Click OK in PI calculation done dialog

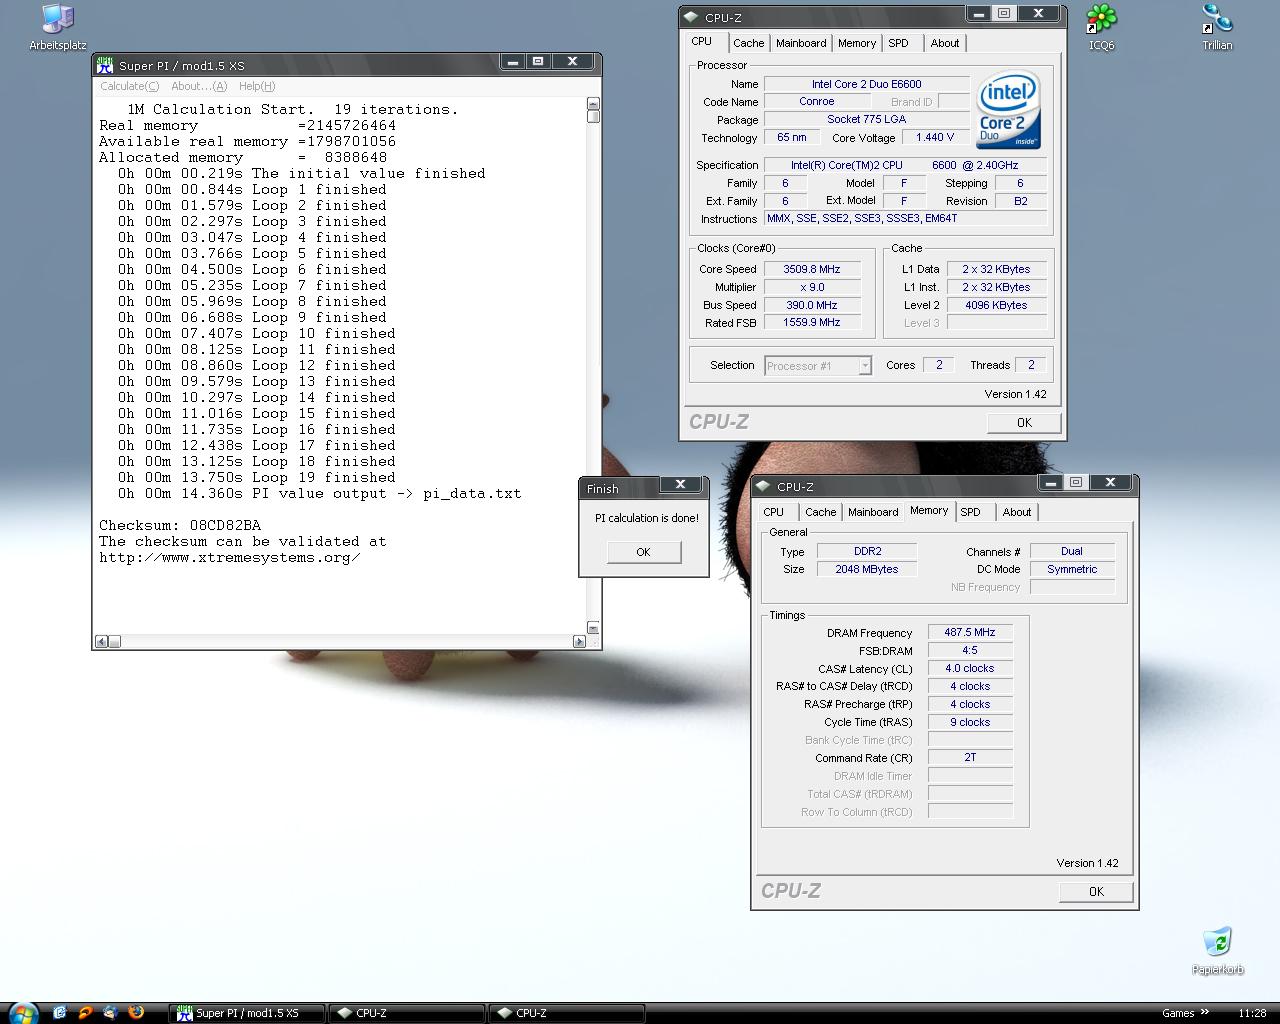[643, 552]
